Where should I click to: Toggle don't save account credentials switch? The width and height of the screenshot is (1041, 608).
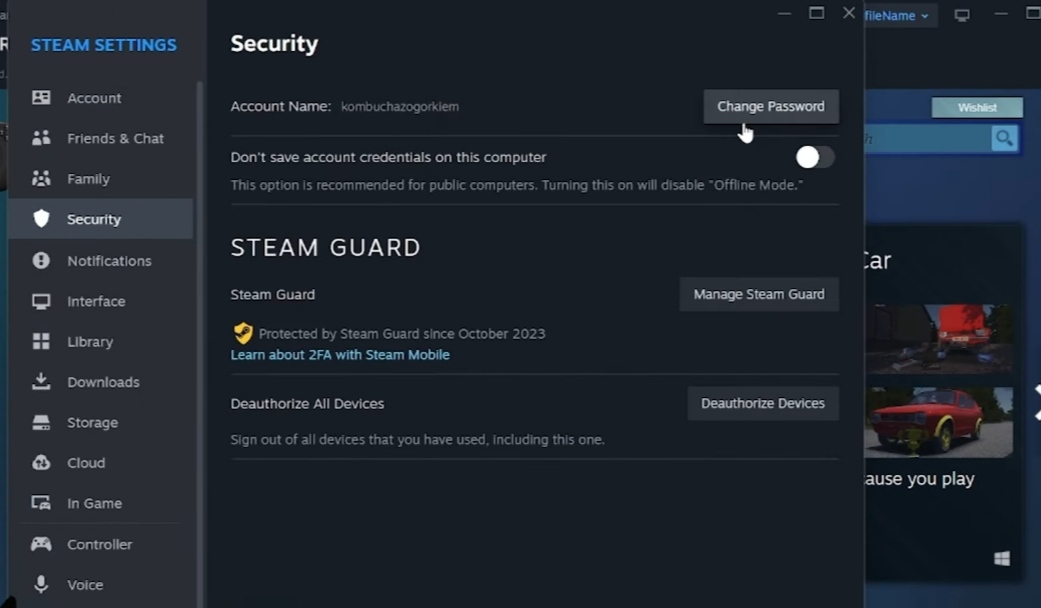tap(815, 157)
